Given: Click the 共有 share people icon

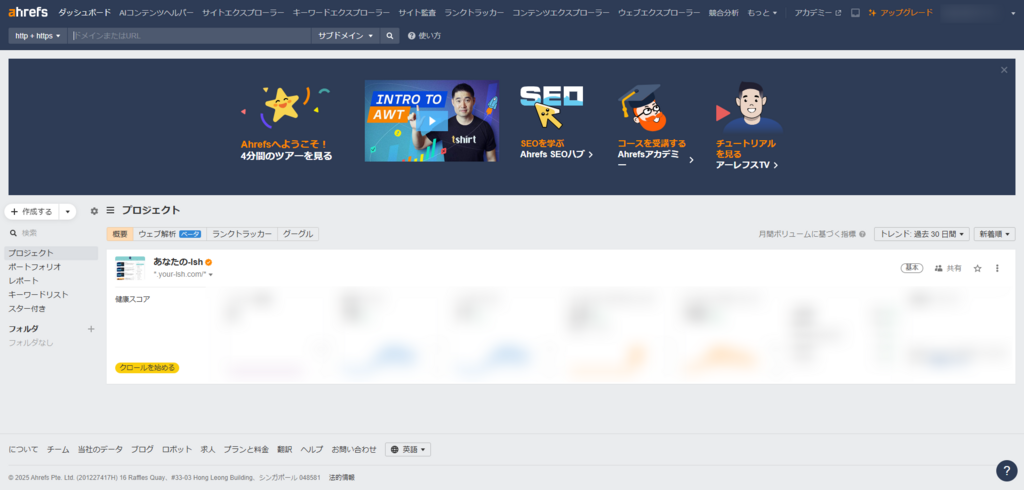Looking at the screenshot, I should pos(938,268).
